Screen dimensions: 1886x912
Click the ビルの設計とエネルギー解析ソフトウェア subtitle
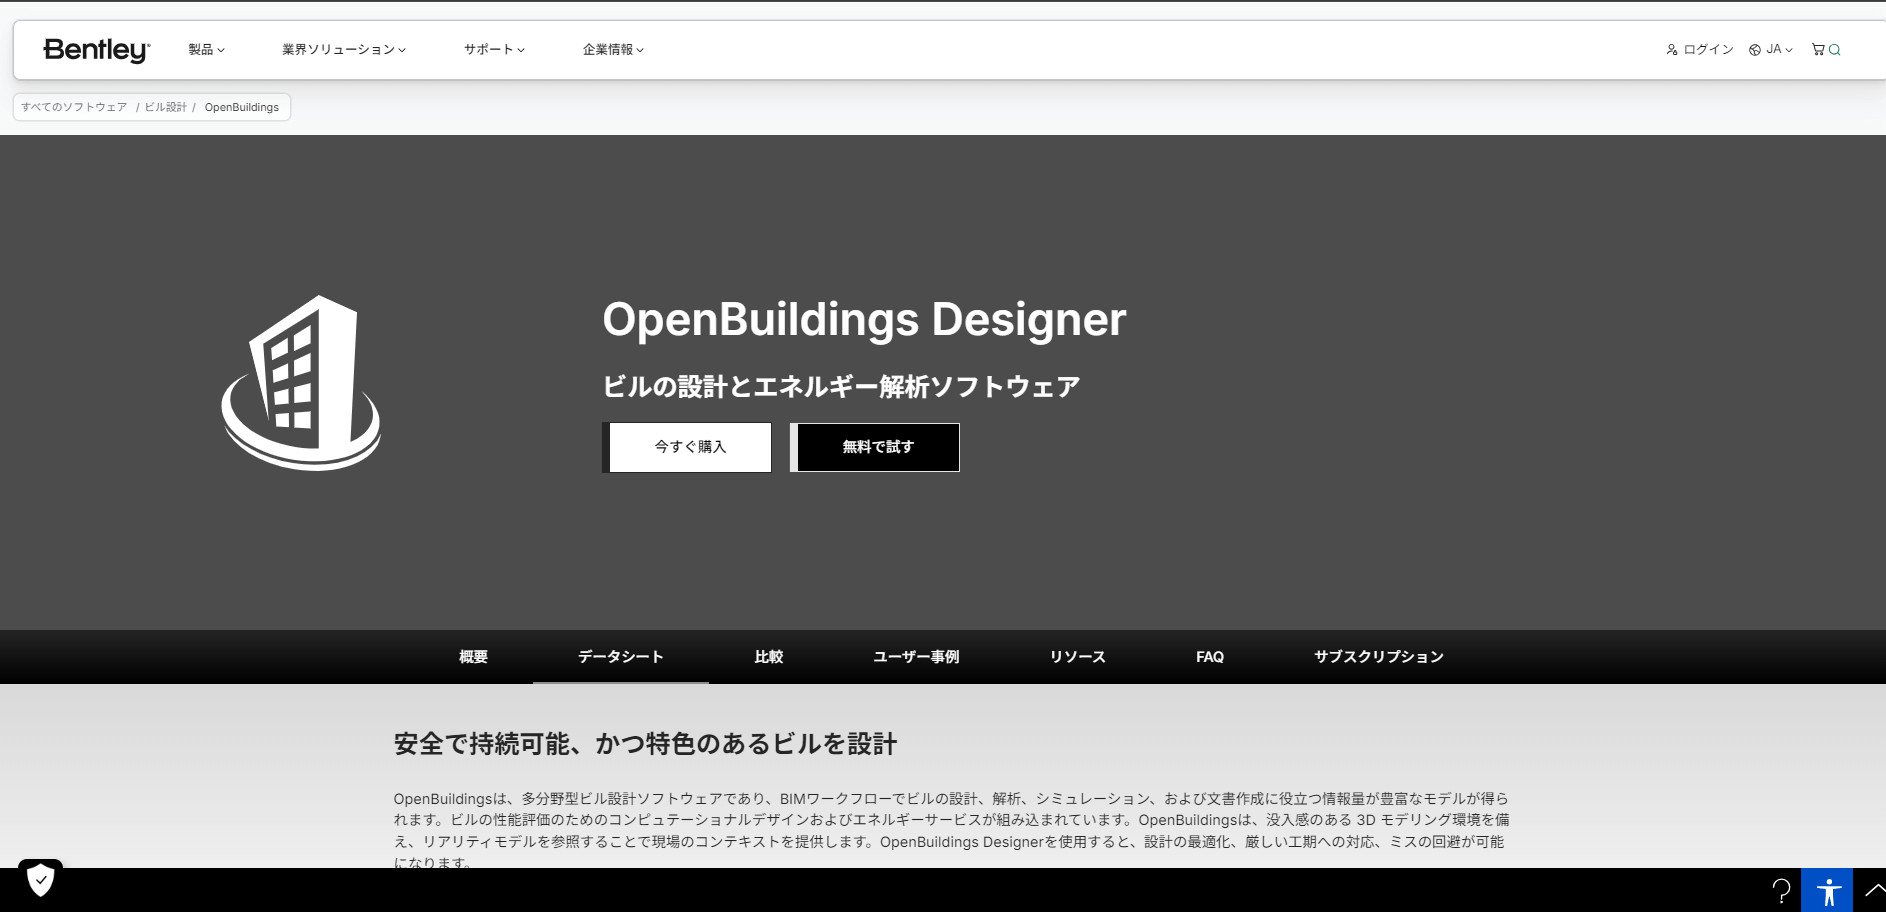(841, 387)
